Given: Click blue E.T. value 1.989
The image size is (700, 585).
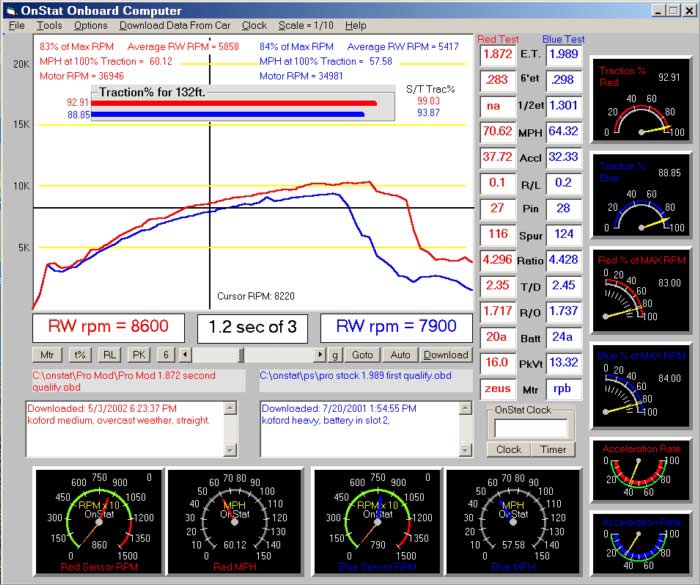Looking at the screenshot, I should (x=564, y=54).
